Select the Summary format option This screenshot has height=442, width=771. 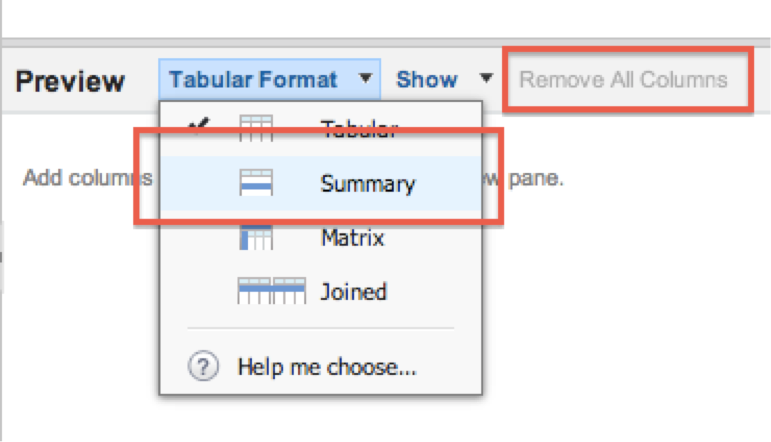pos(368,184)
